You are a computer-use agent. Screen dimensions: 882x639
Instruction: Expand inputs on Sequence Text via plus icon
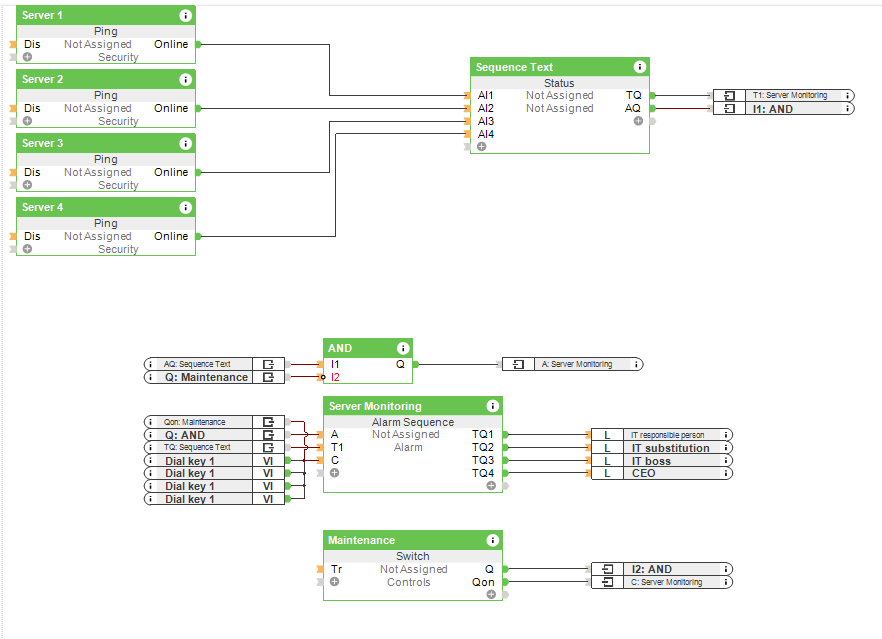tap(481, 145)
